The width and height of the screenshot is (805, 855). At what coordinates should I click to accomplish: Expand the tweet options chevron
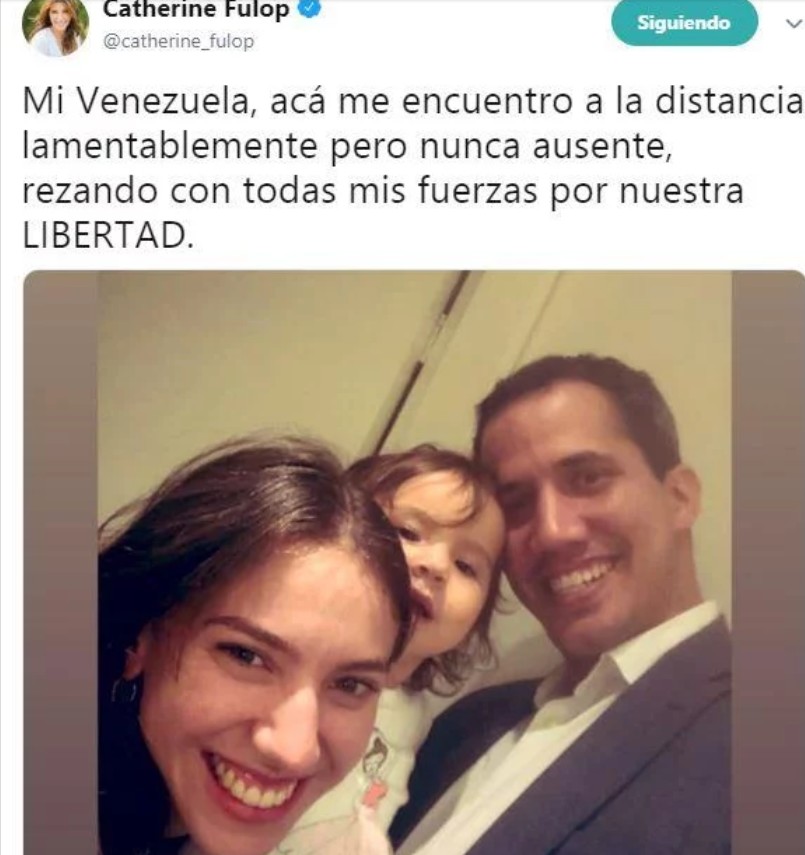(794, 23)
